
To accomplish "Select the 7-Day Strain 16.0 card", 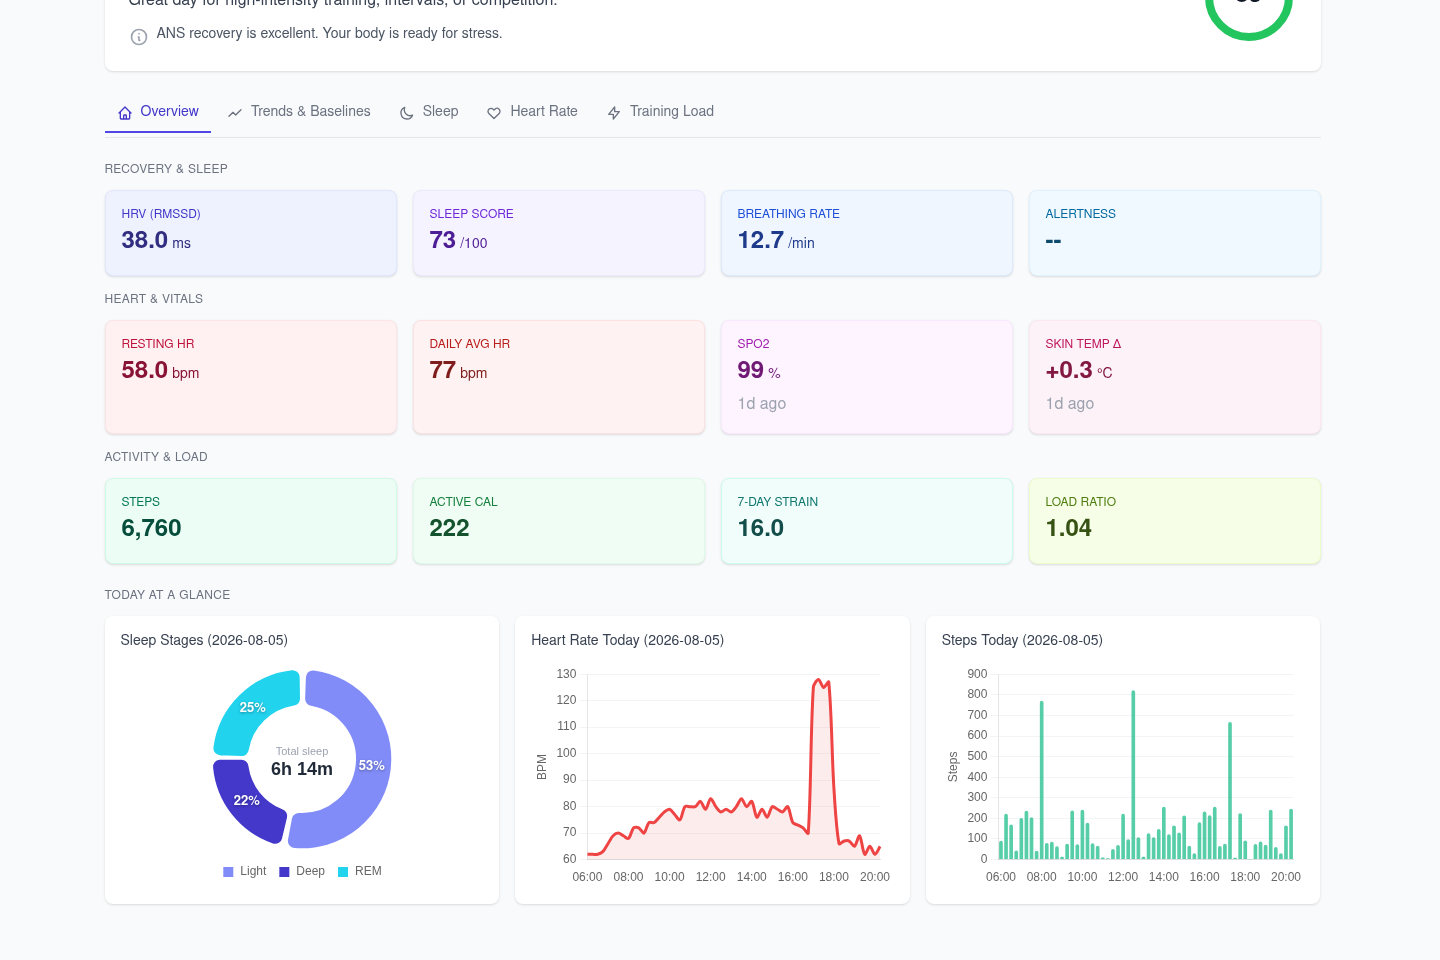I will [x=867, y=521].
